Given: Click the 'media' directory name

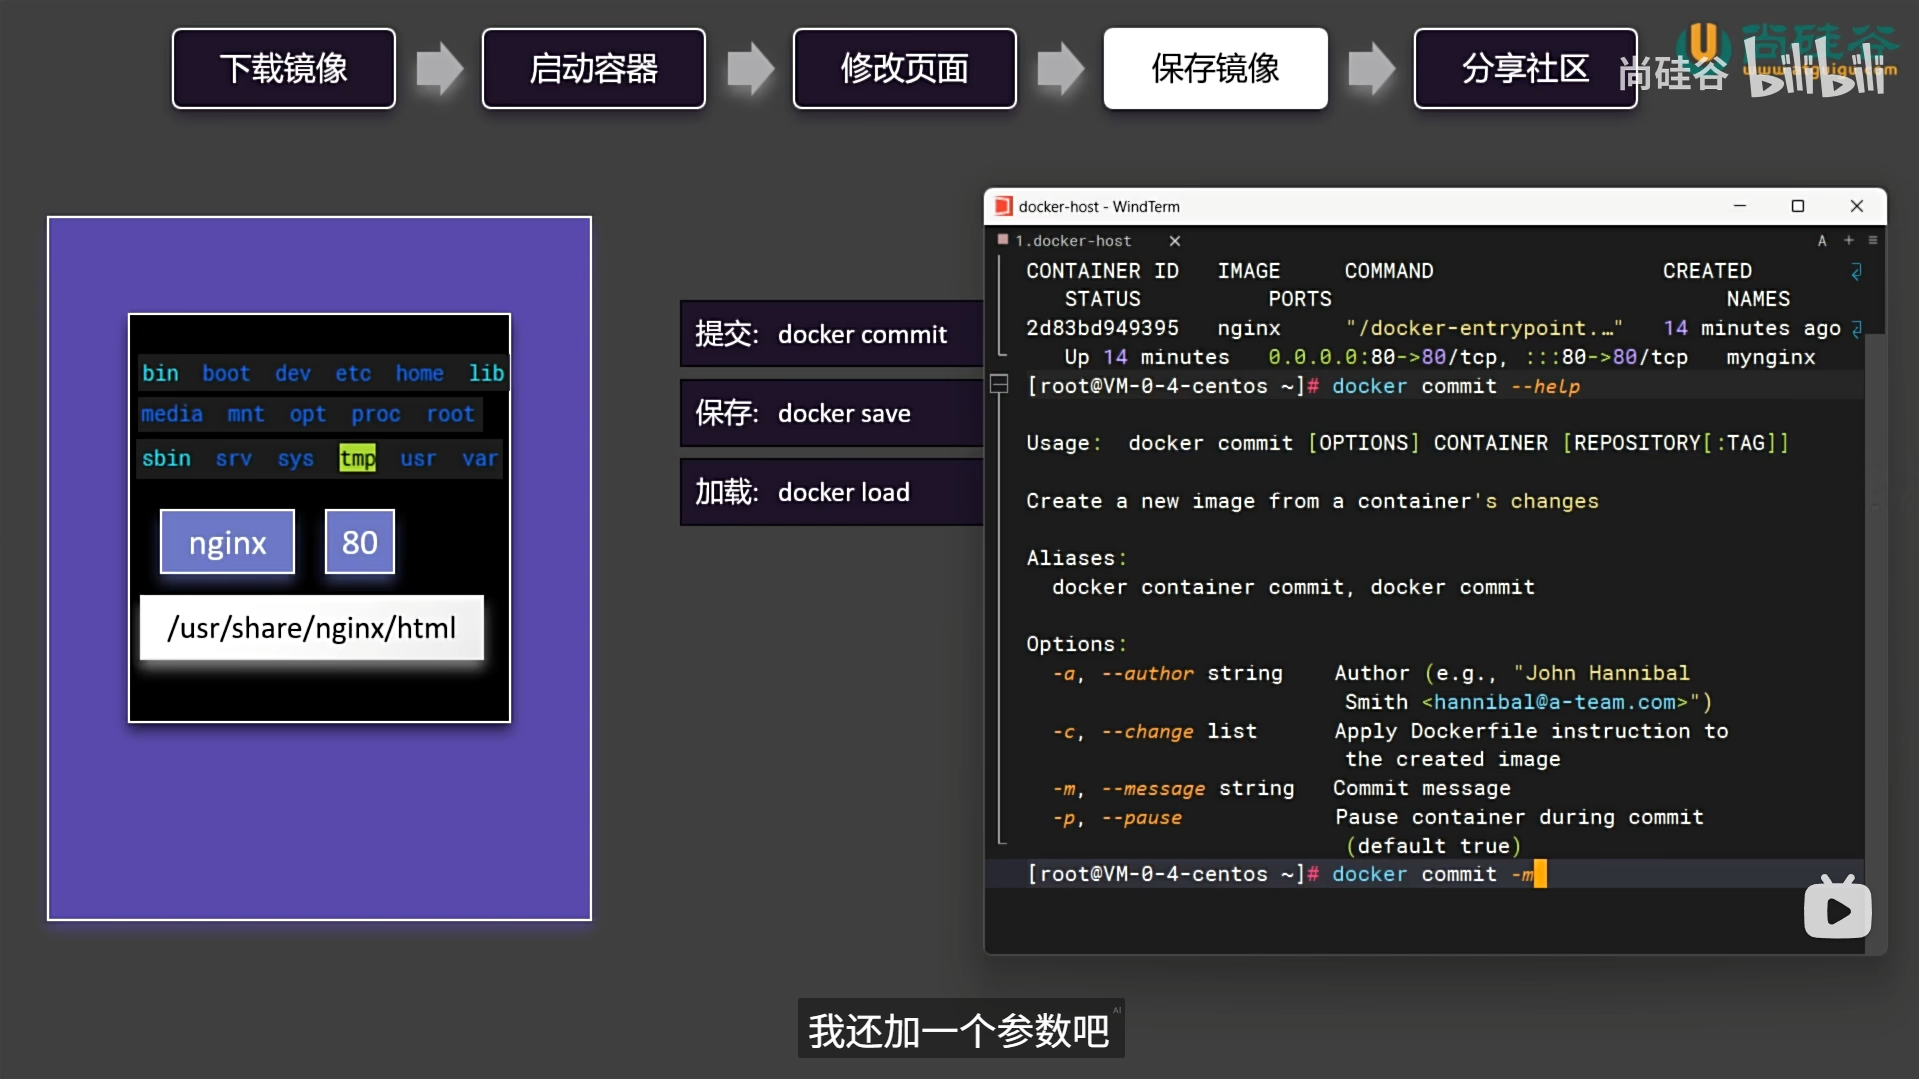Looking at the screenshot, I should [x=172, y=414].
